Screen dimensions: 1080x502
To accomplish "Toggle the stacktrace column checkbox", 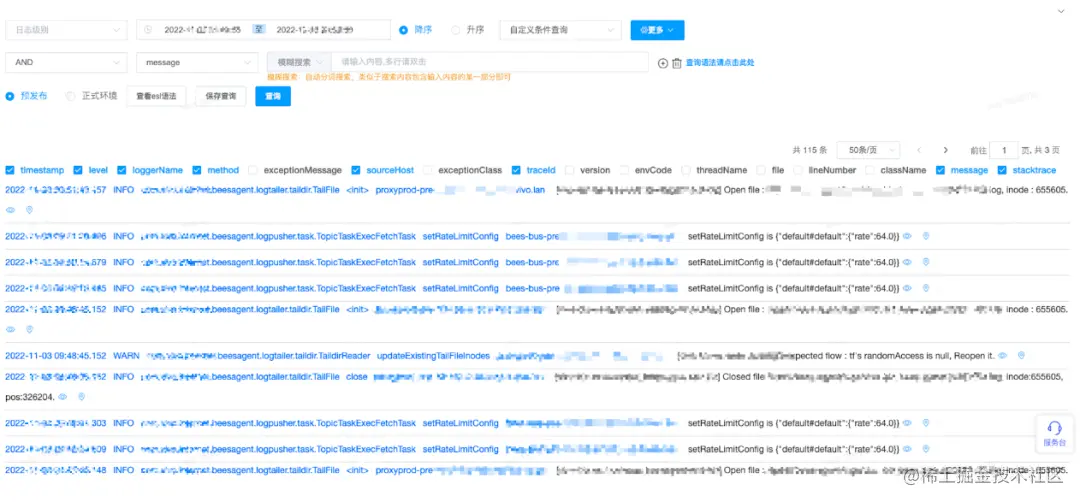I will (x=1001, y=170).
